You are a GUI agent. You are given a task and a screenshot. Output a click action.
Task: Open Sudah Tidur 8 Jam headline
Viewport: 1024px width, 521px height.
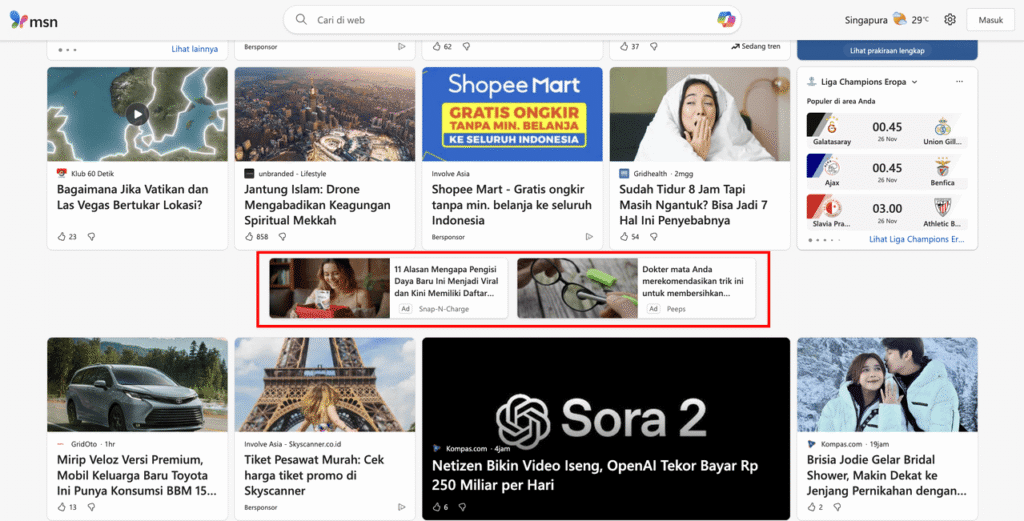[693, 205]
